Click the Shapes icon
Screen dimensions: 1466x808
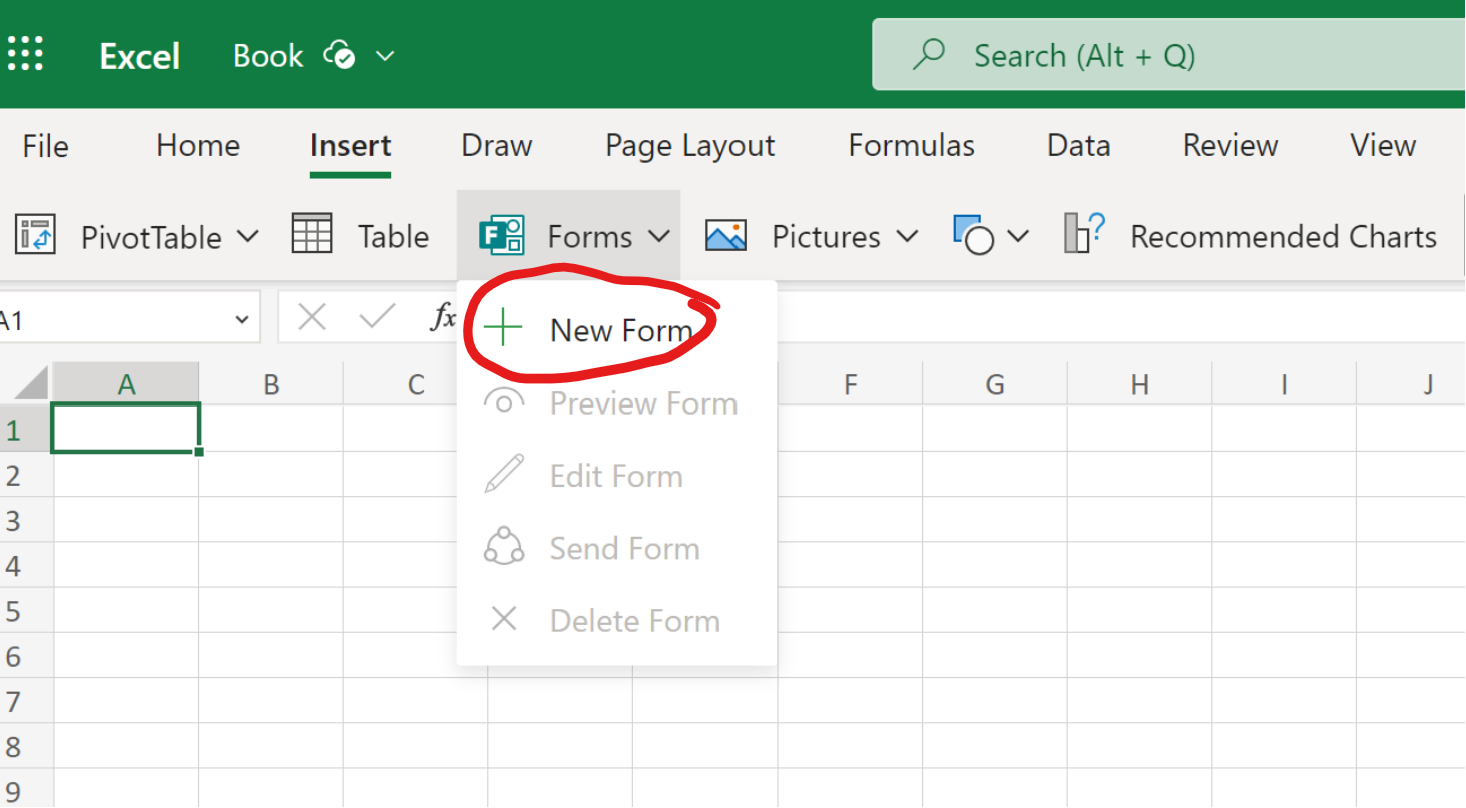click(973, 236)
